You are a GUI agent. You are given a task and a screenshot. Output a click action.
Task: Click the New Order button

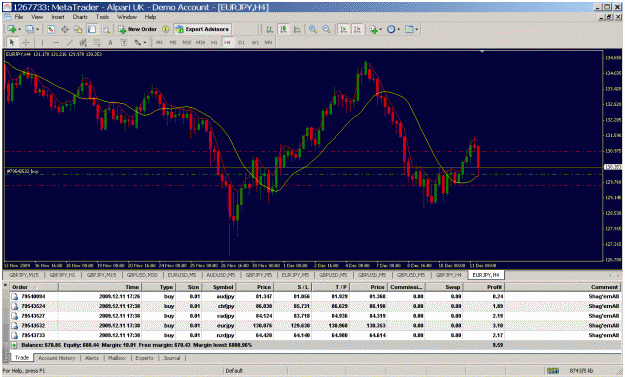(138, 29)
